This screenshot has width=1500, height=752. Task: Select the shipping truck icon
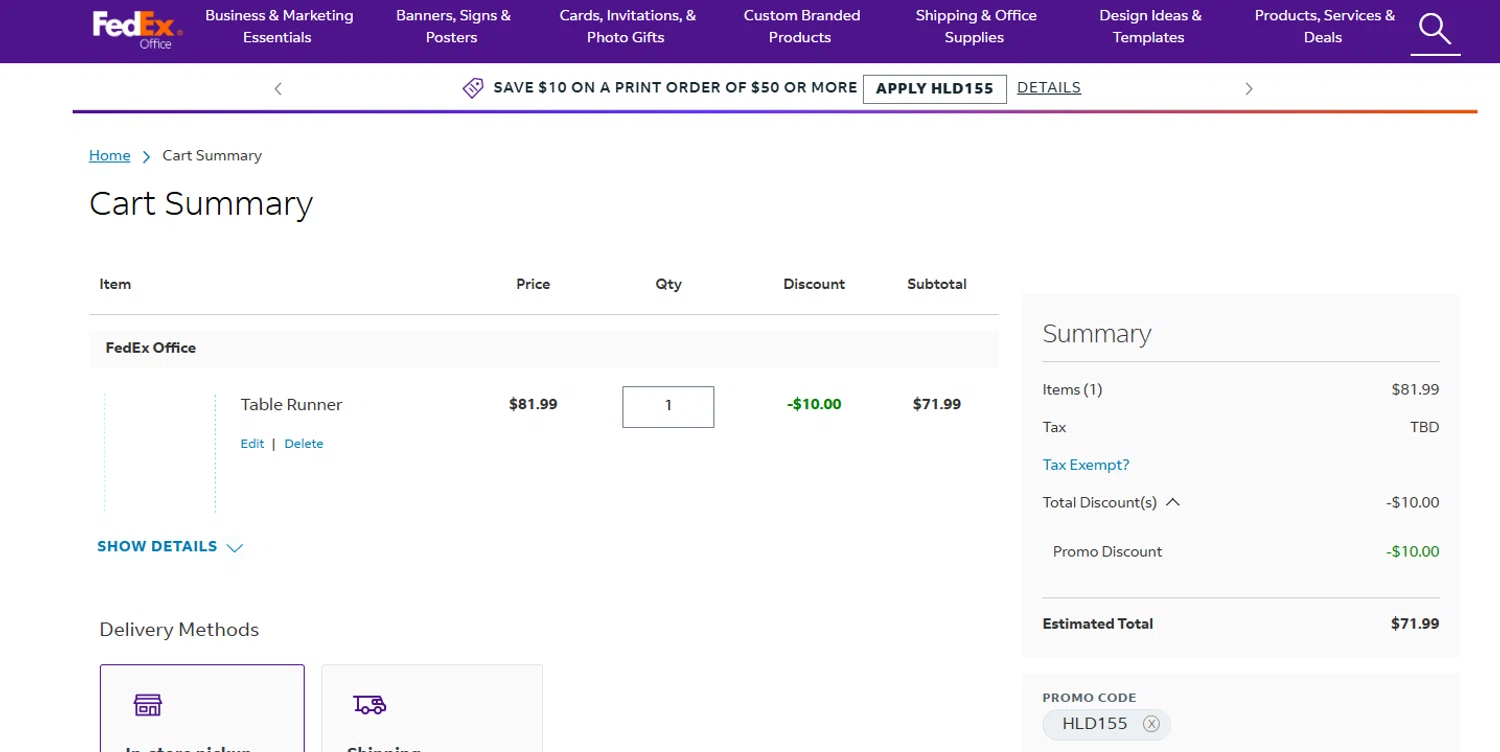pos(370,705)
